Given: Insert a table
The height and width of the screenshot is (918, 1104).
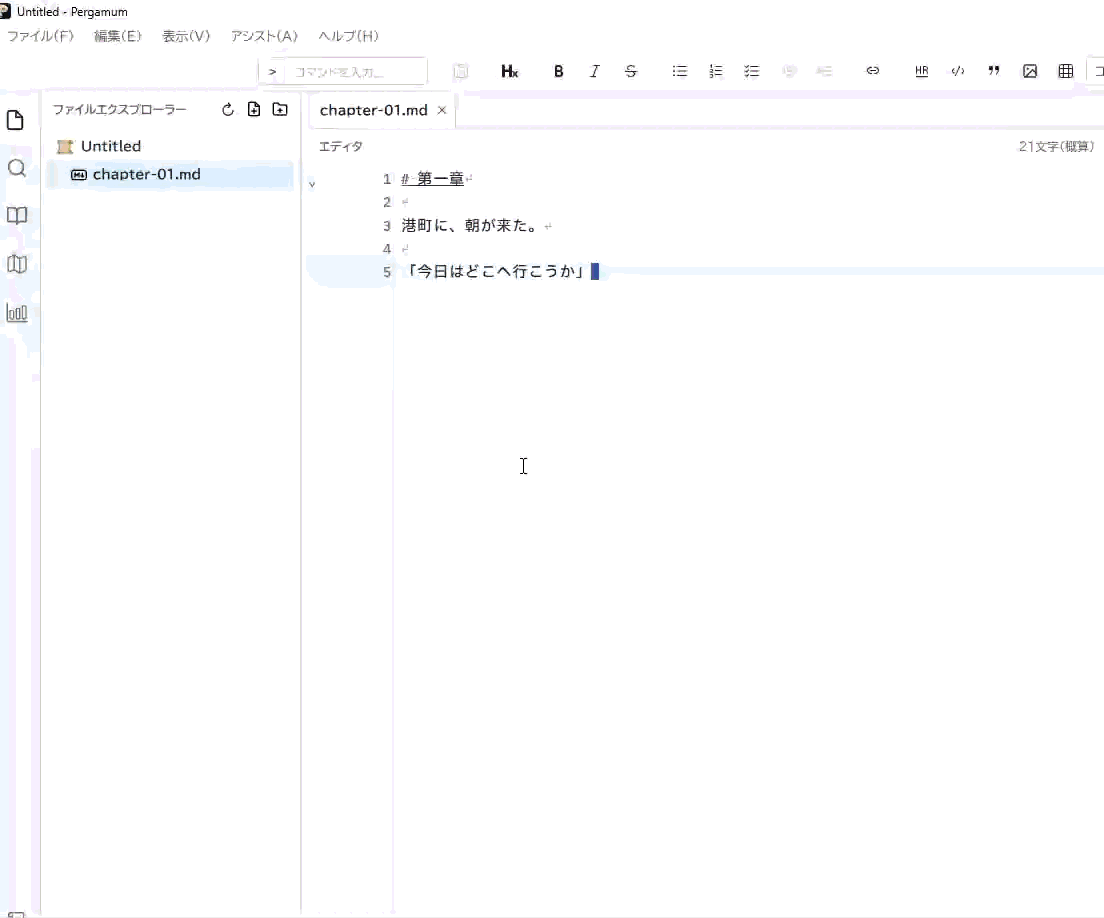Looking at the screenshot, I should [x=1066, y=71].
